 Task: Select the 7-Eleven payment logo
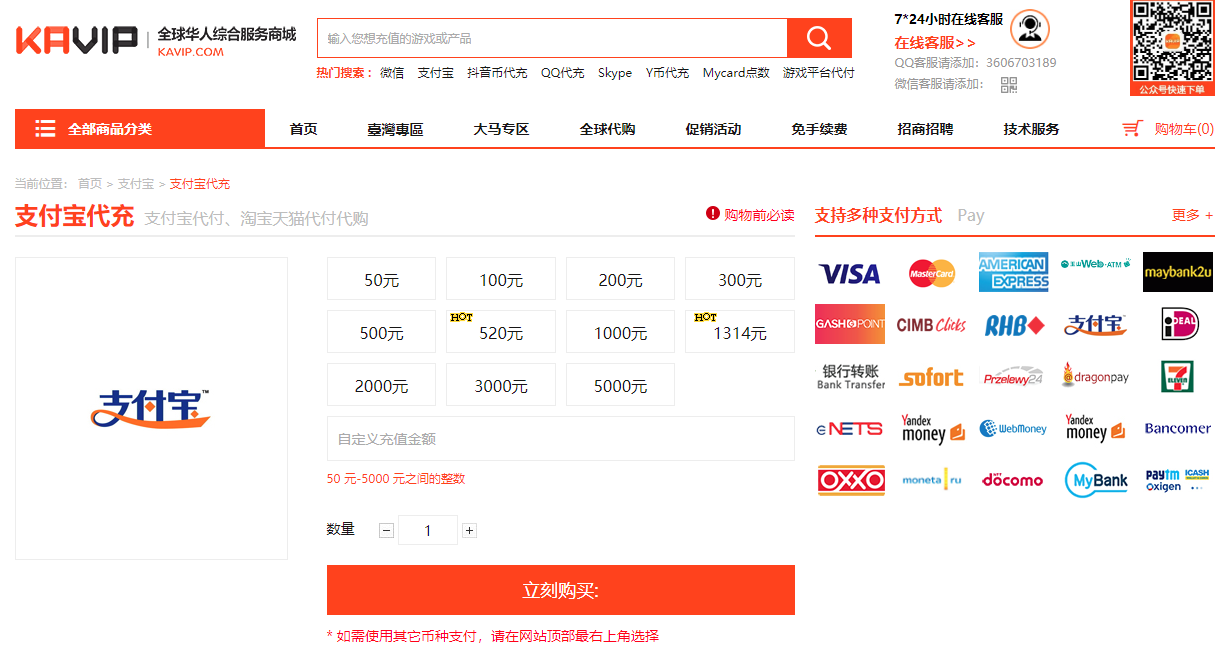(1177, 376)
